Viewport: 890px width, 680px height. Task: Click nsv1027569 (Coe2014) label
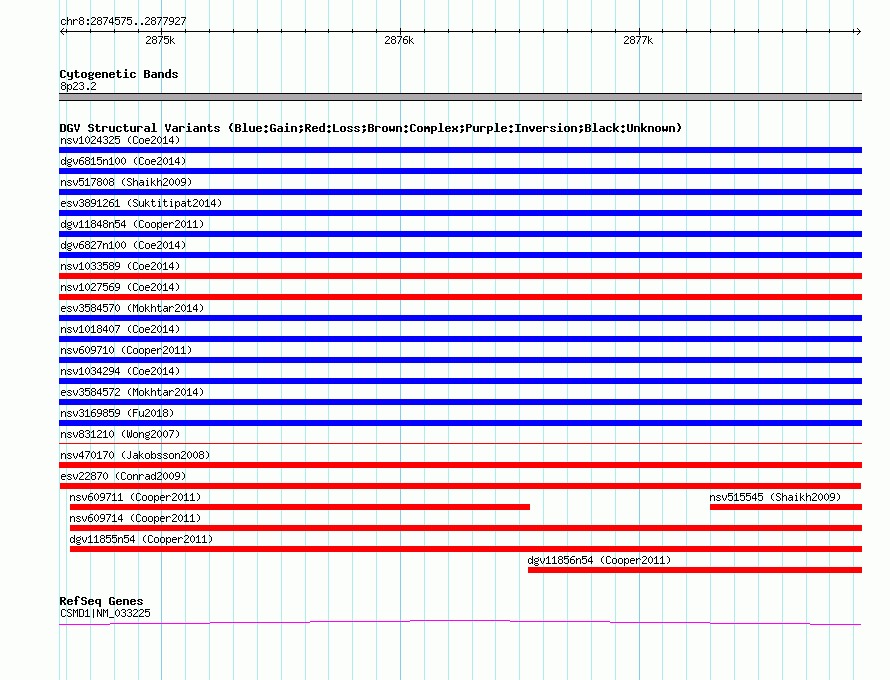point(120,287)
